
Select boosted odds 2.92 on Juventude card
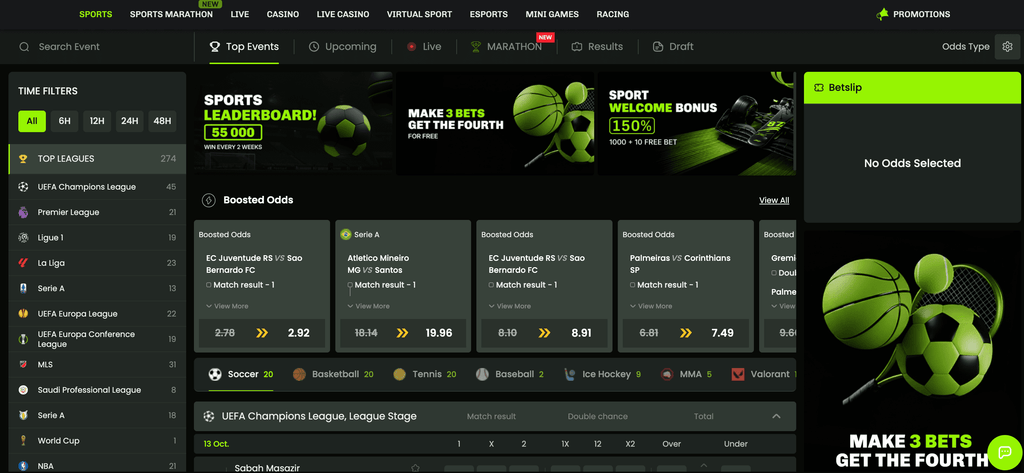(298, 333)
